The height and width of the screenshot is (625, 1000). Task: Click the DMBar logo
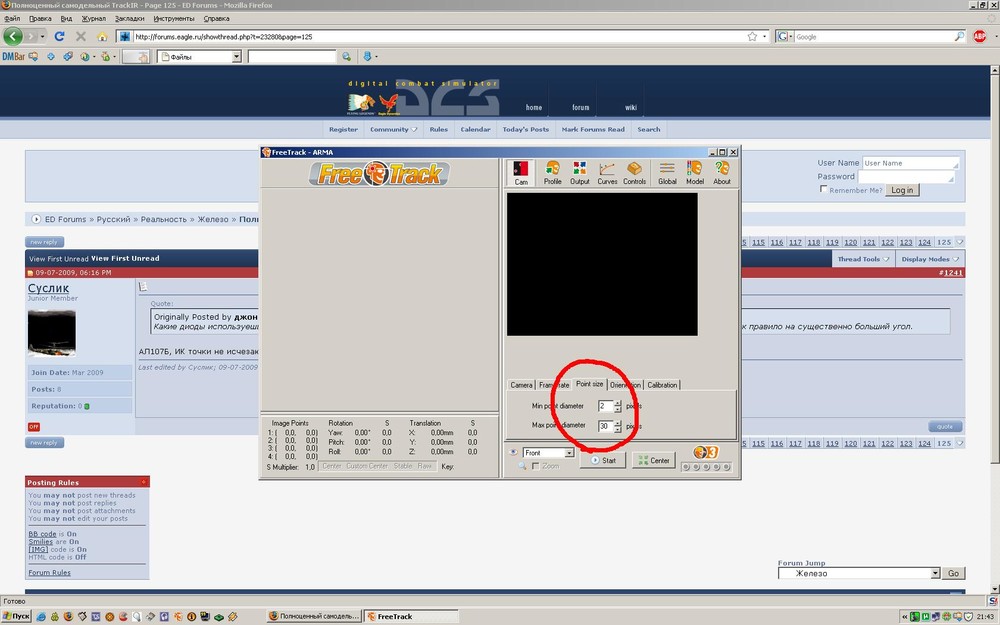click(x=13, y=57)
